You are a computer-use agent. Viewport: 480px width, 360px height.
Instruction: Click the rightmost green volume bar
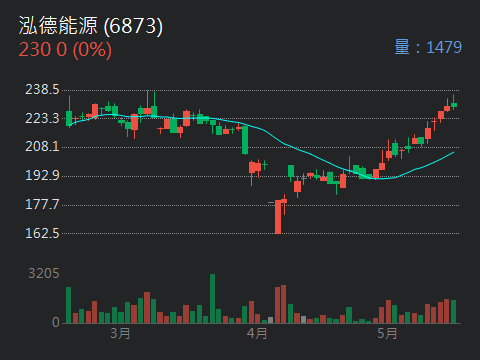coord(453,312)
